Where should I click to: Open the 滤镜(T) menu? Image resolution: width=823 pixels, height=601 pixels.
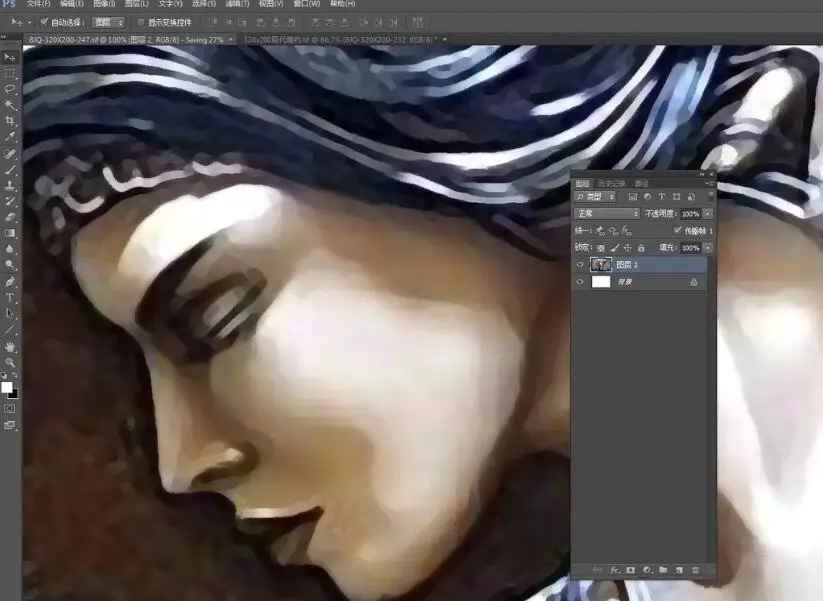coord(237,4)
